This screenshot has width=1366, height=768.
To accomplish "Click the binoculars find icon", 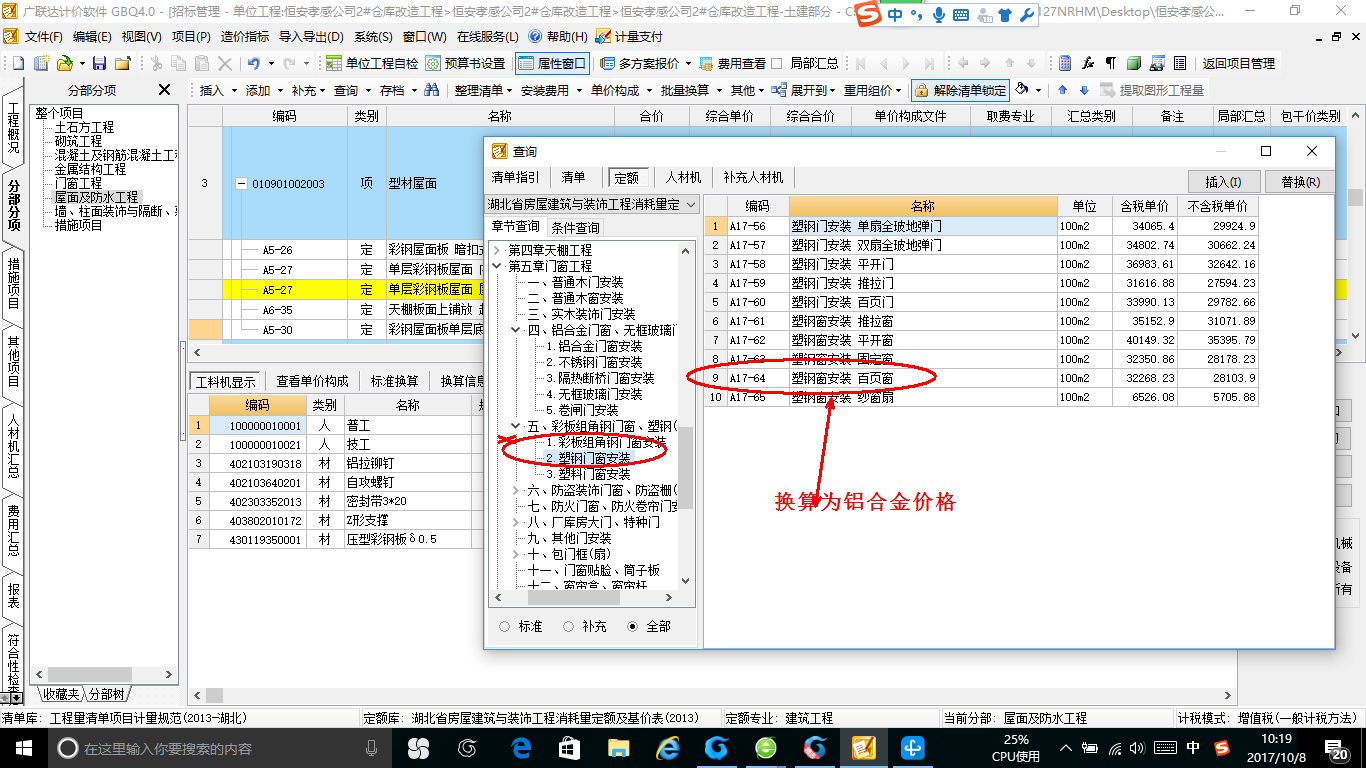I will pyautogui.click(x=432, y=90).
